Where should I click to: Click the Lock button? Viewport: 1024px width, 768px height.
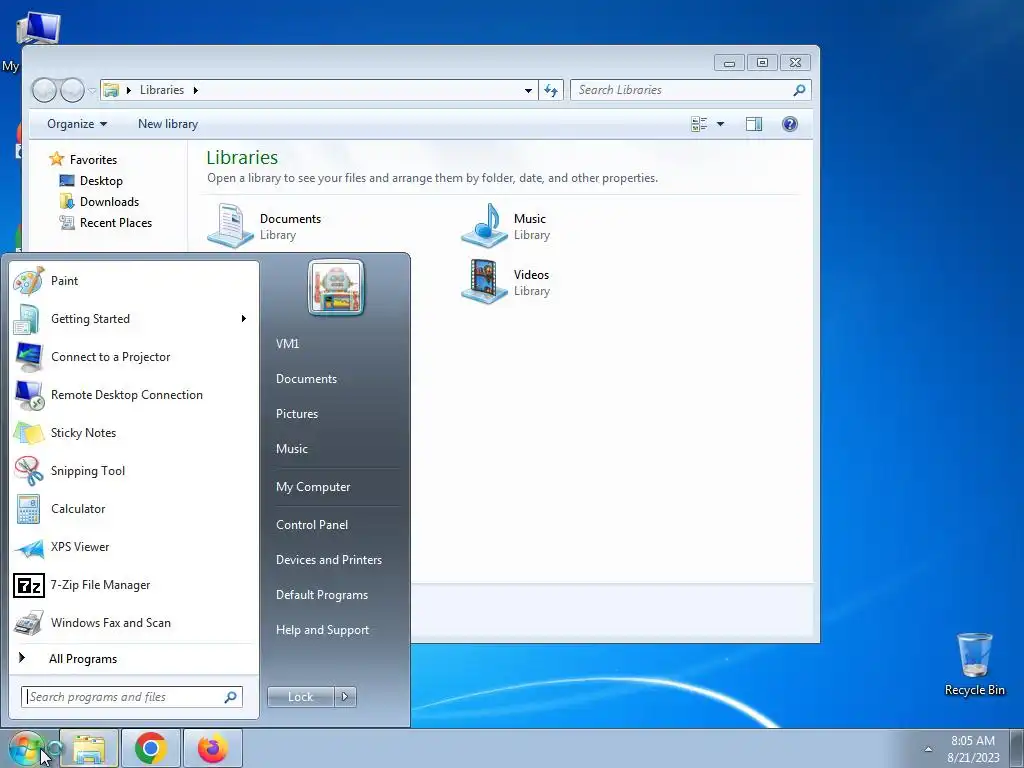(x=301, y=697)
